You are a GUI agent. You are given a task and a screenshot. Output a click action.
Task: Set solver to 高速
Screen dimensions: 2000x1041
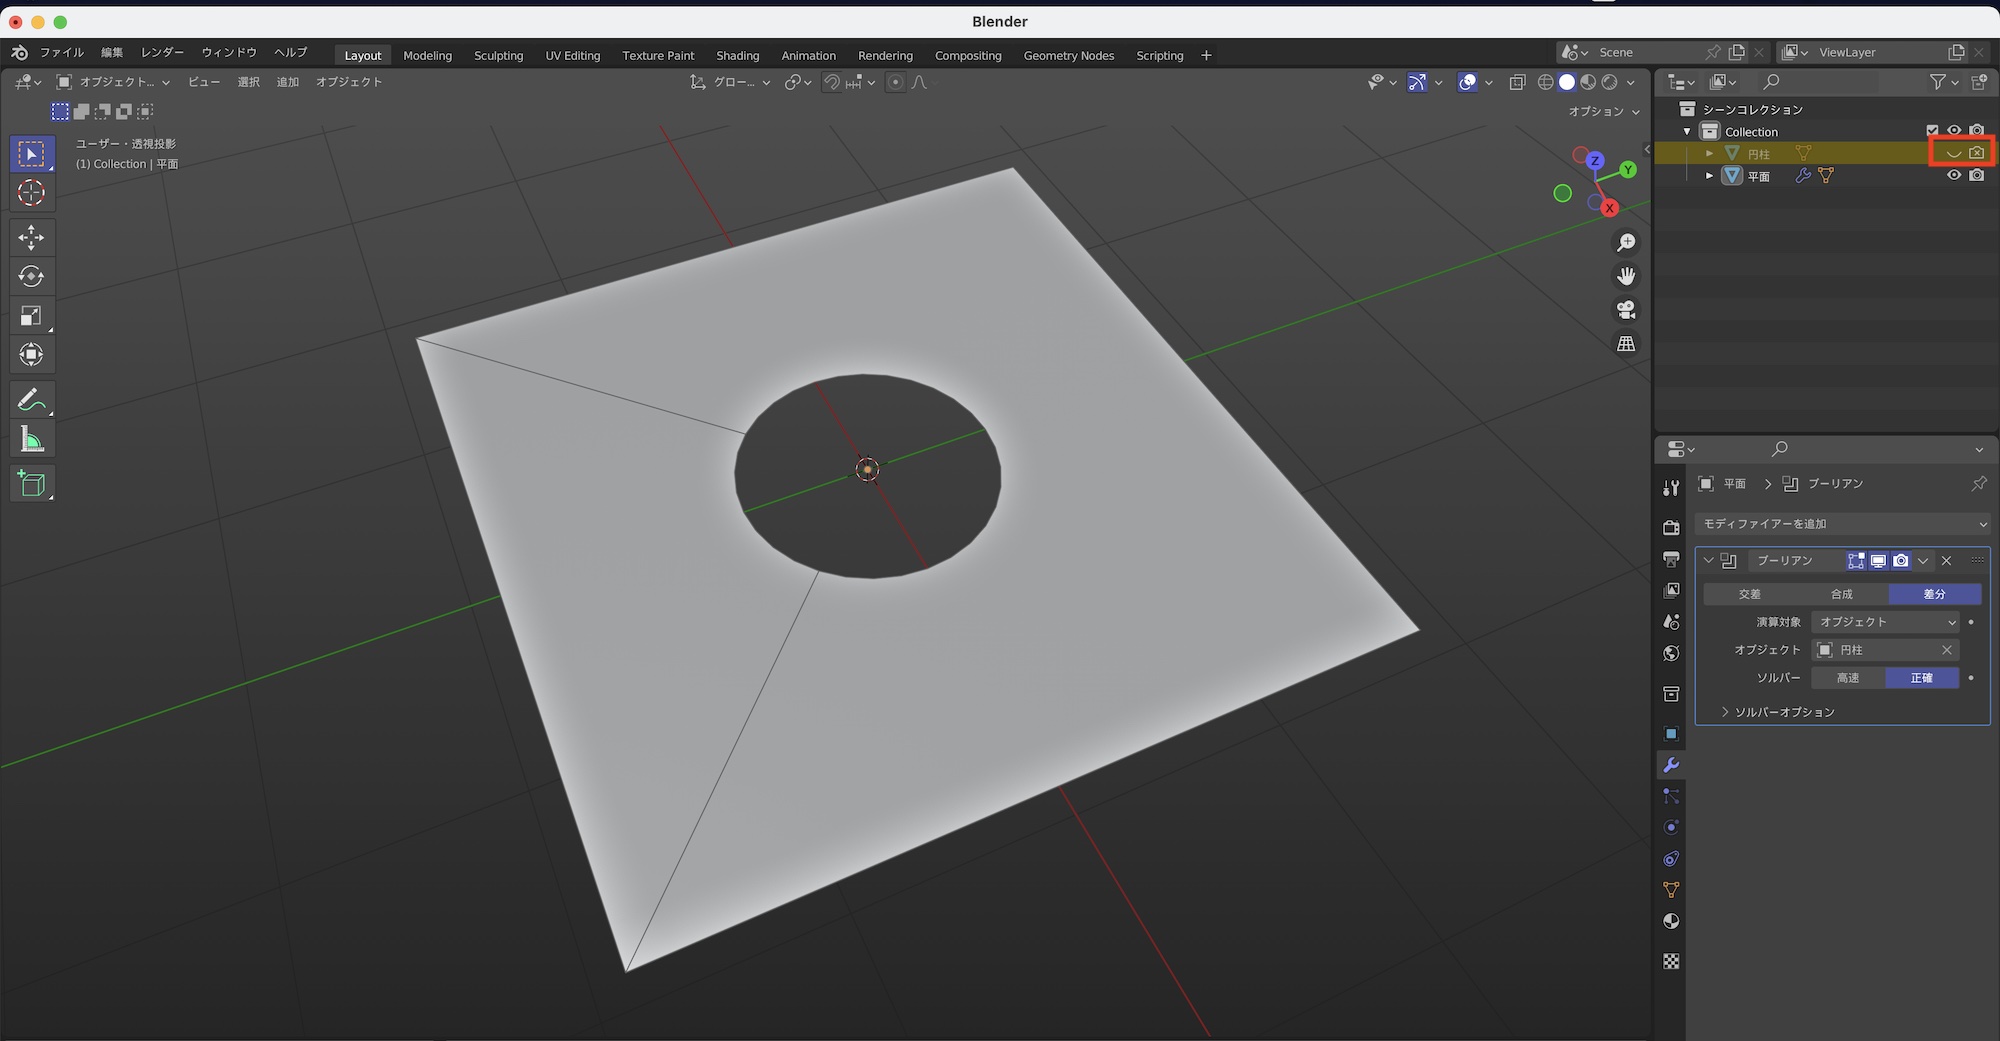tap(1847, 678)
